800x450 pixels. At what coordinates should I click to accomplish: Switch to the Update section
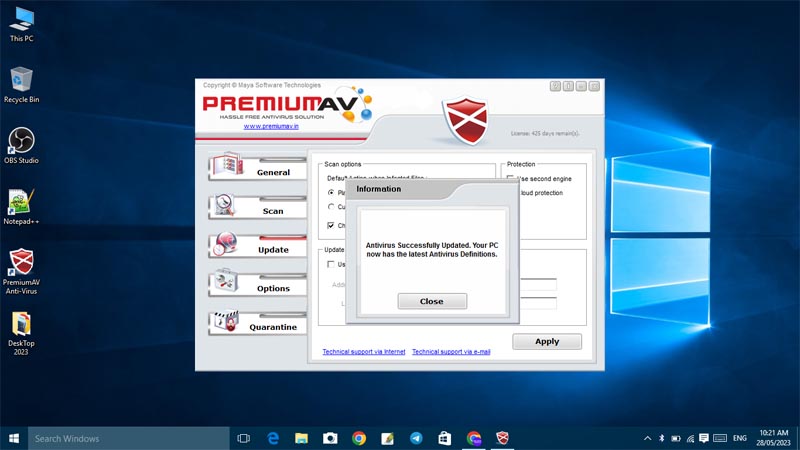[x=258, y=245]
